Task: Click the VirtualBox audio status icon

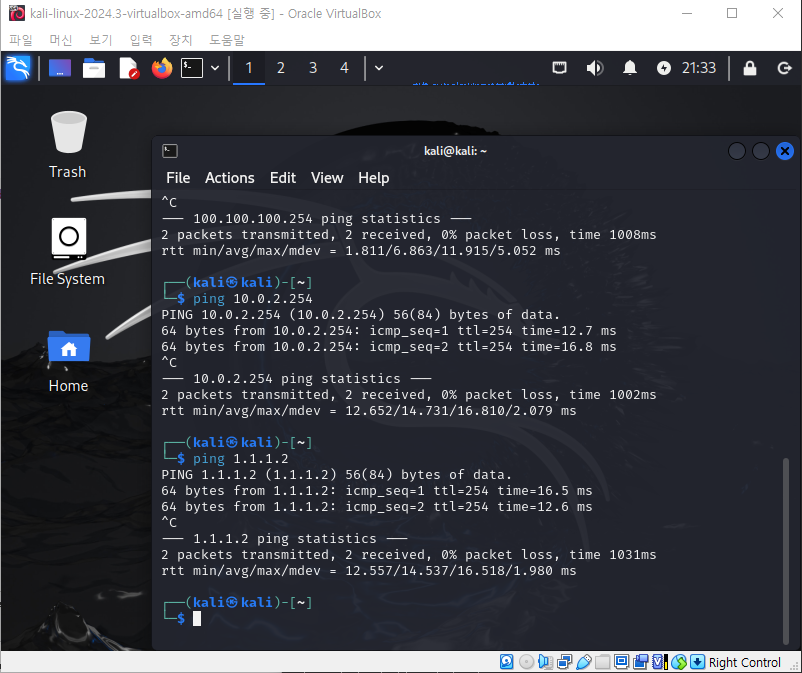Action: (545, 662)
